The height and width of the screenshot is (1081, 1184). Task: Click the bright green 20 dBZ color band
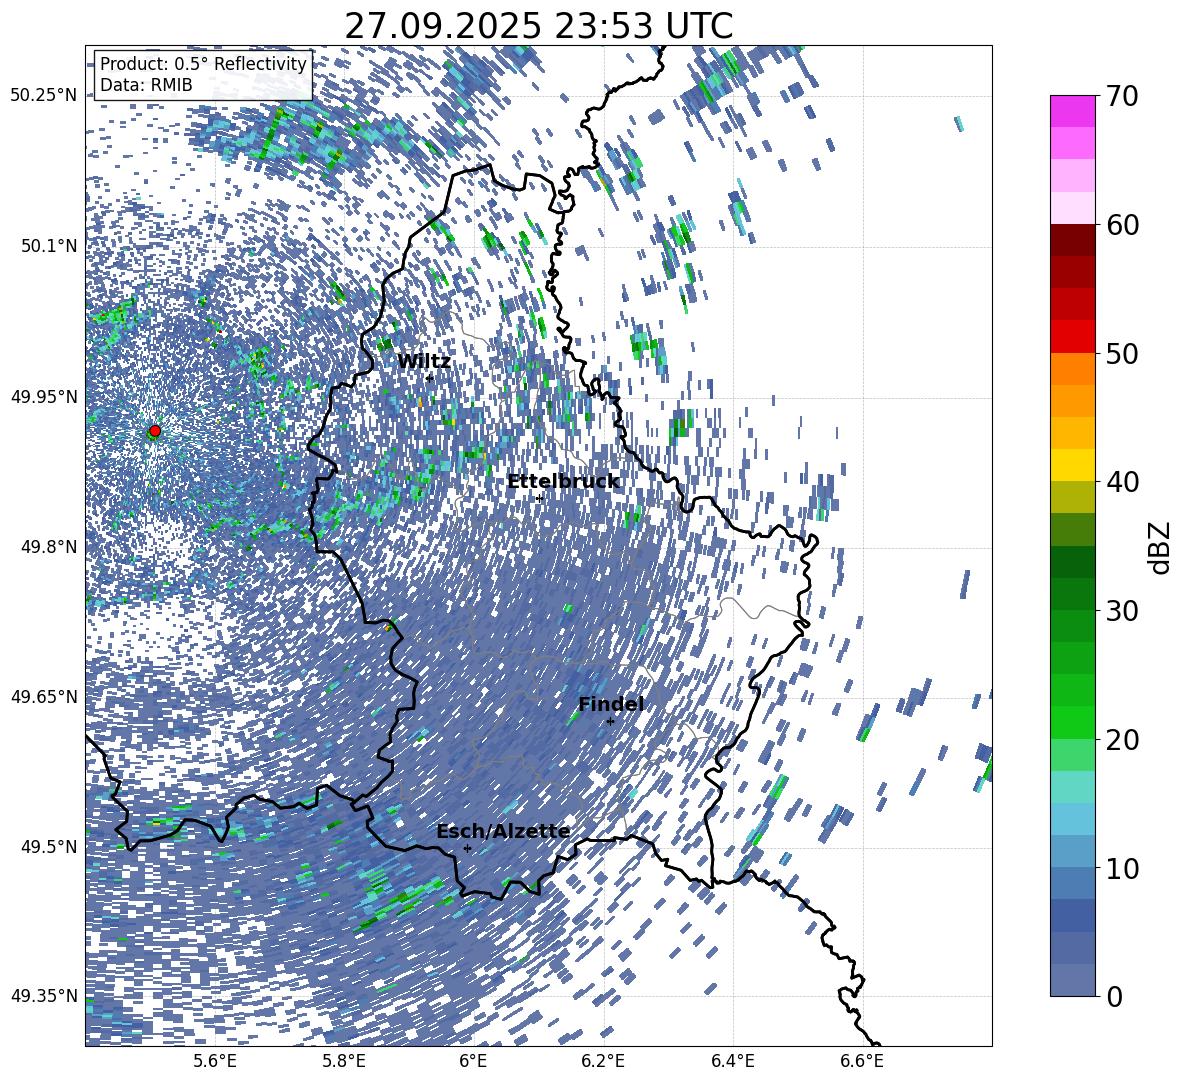click(1072, 722)
